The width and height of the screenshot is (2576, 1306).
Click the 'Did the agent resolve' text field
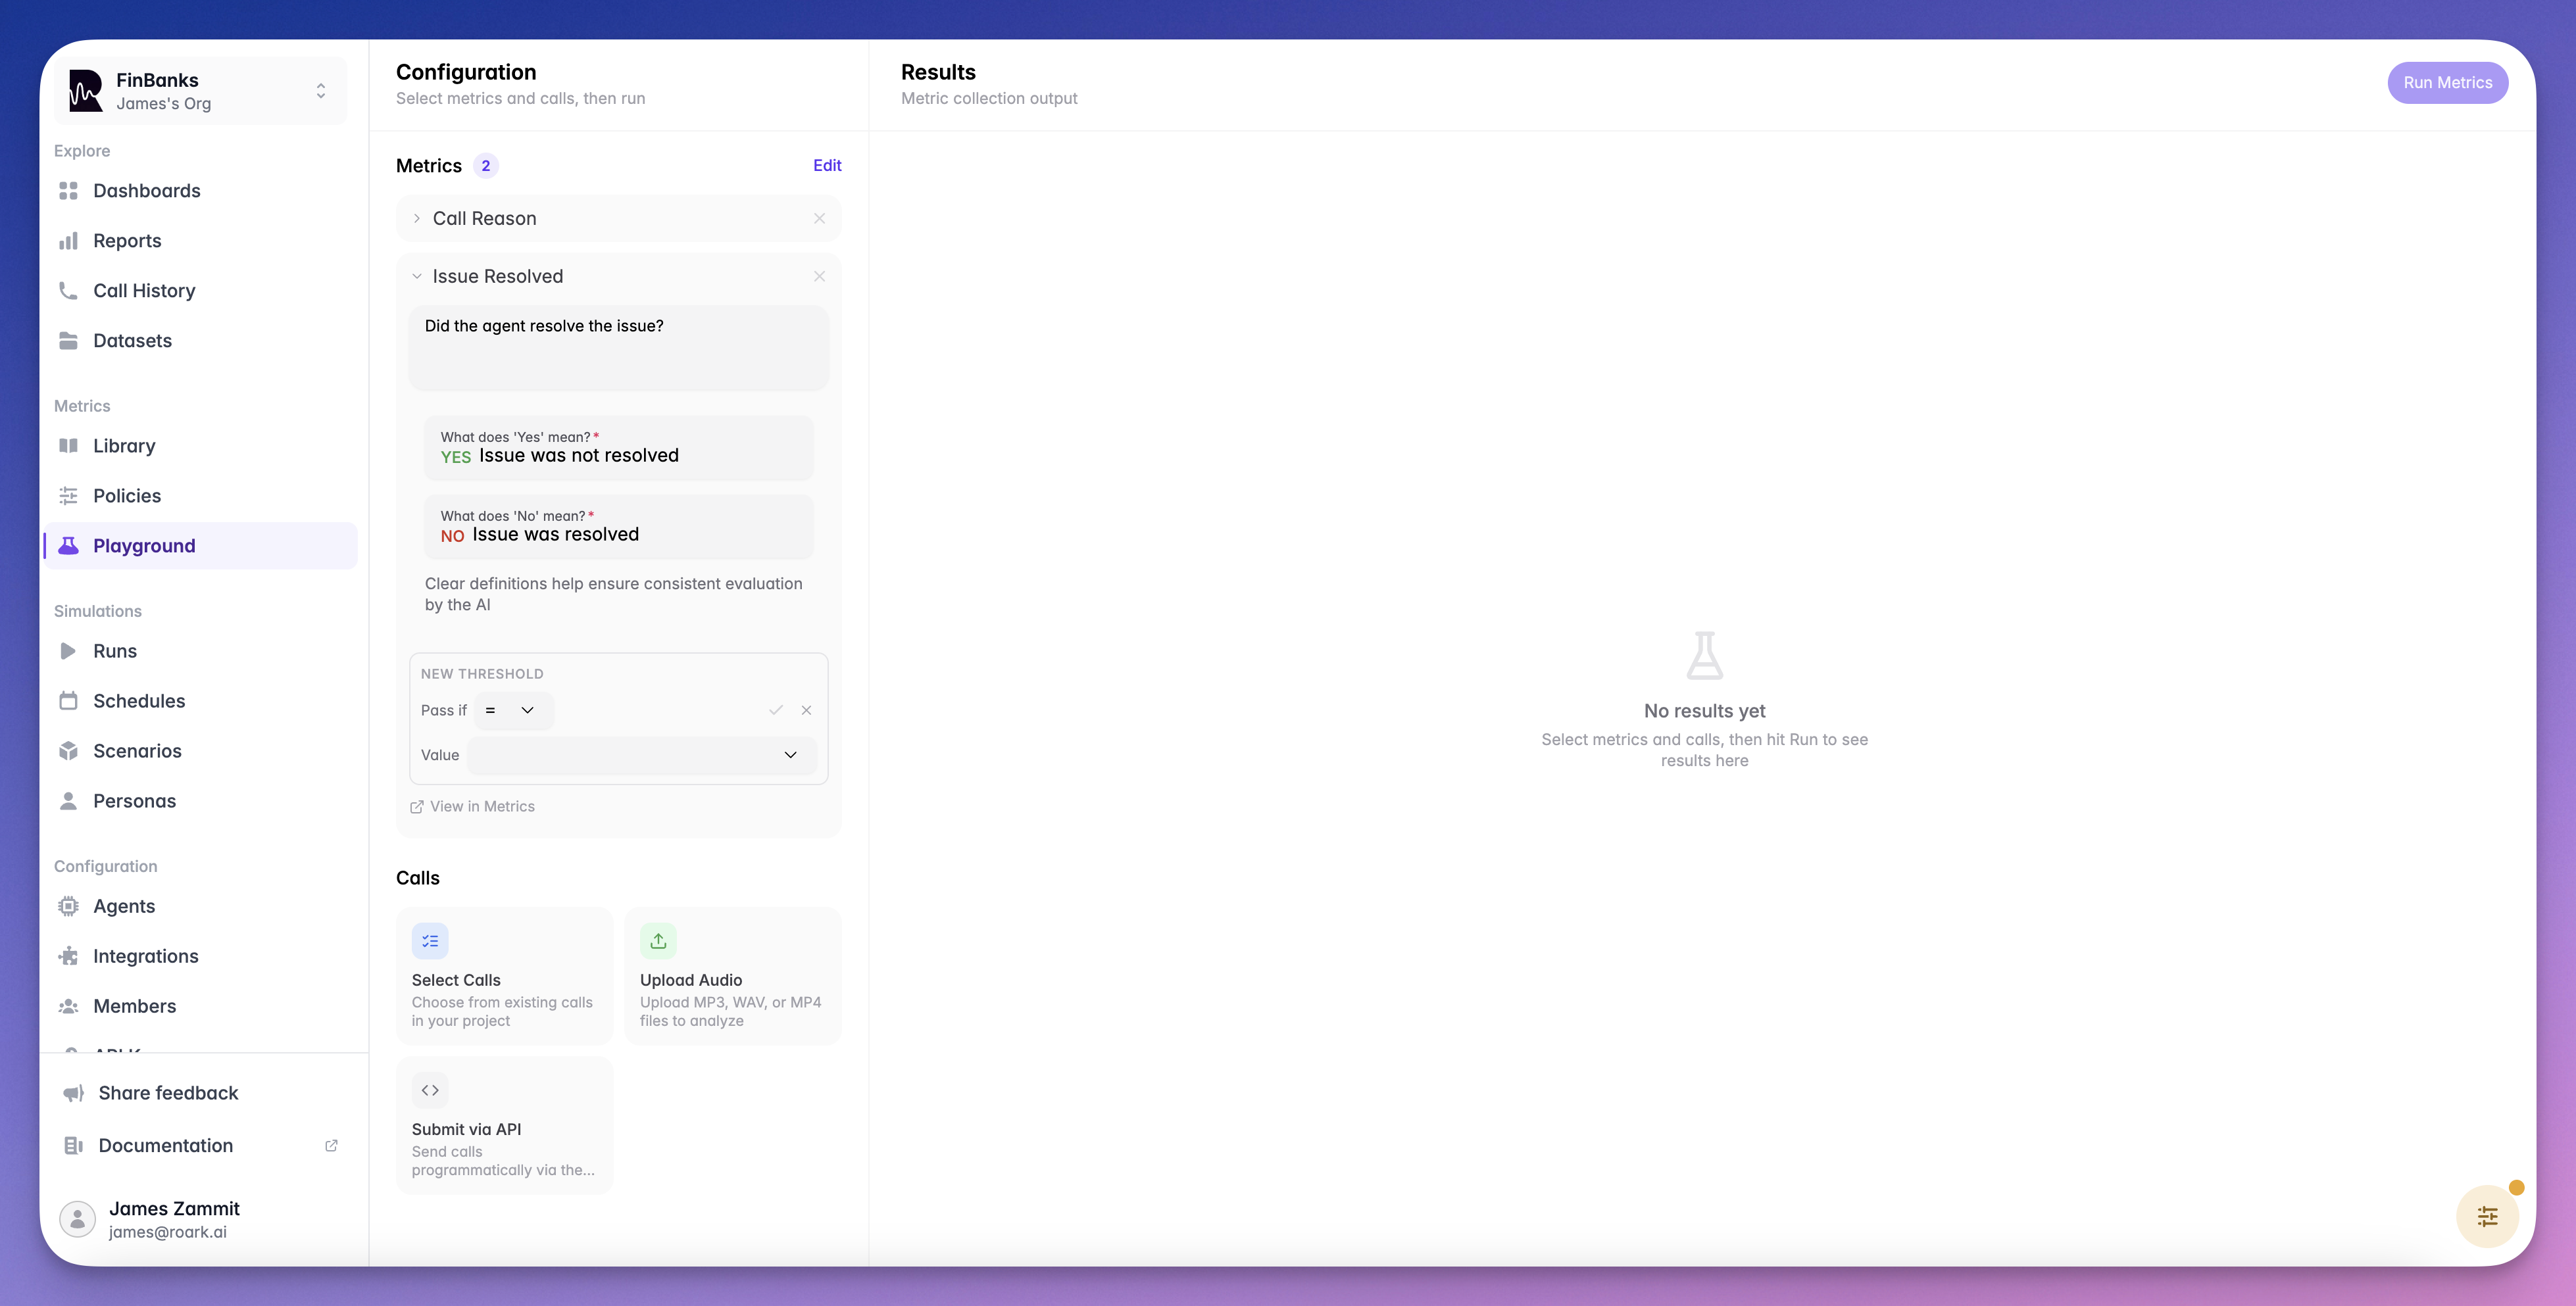pyautogui.click(x=618, y=347)
